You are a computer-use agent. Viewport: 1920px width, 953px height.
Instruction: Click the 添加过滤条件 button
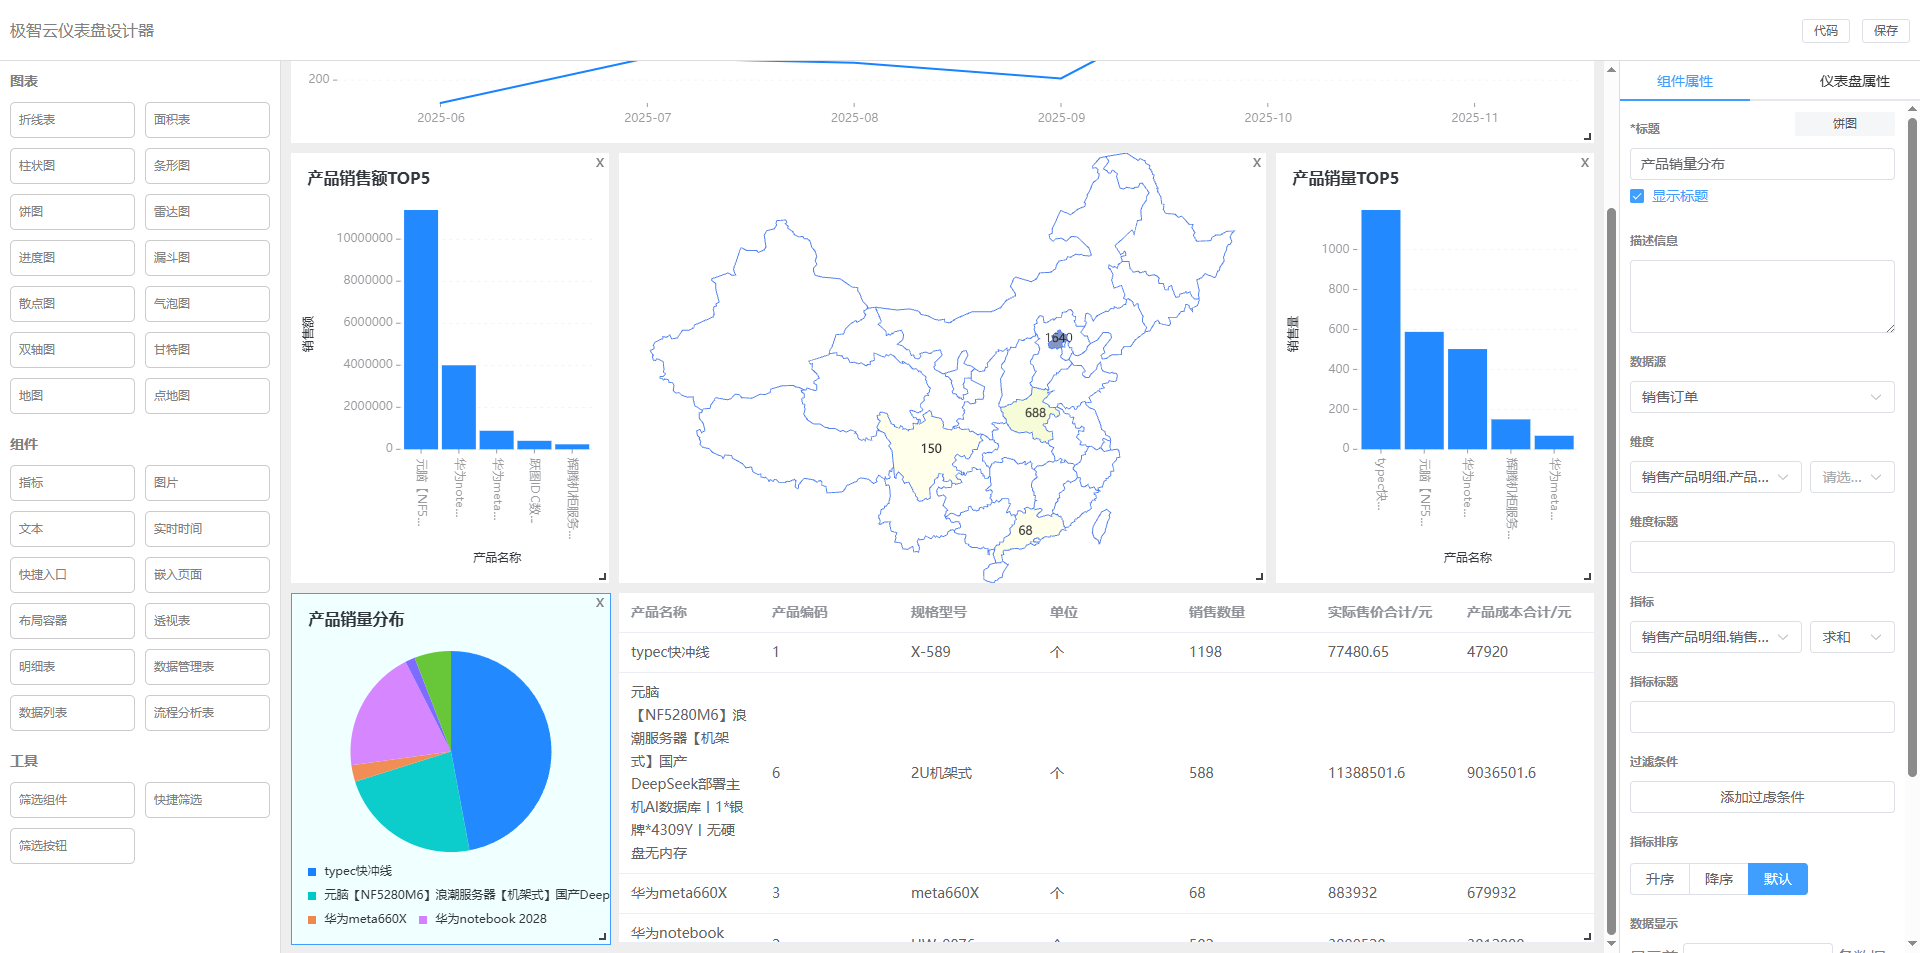coord(1761,797)
